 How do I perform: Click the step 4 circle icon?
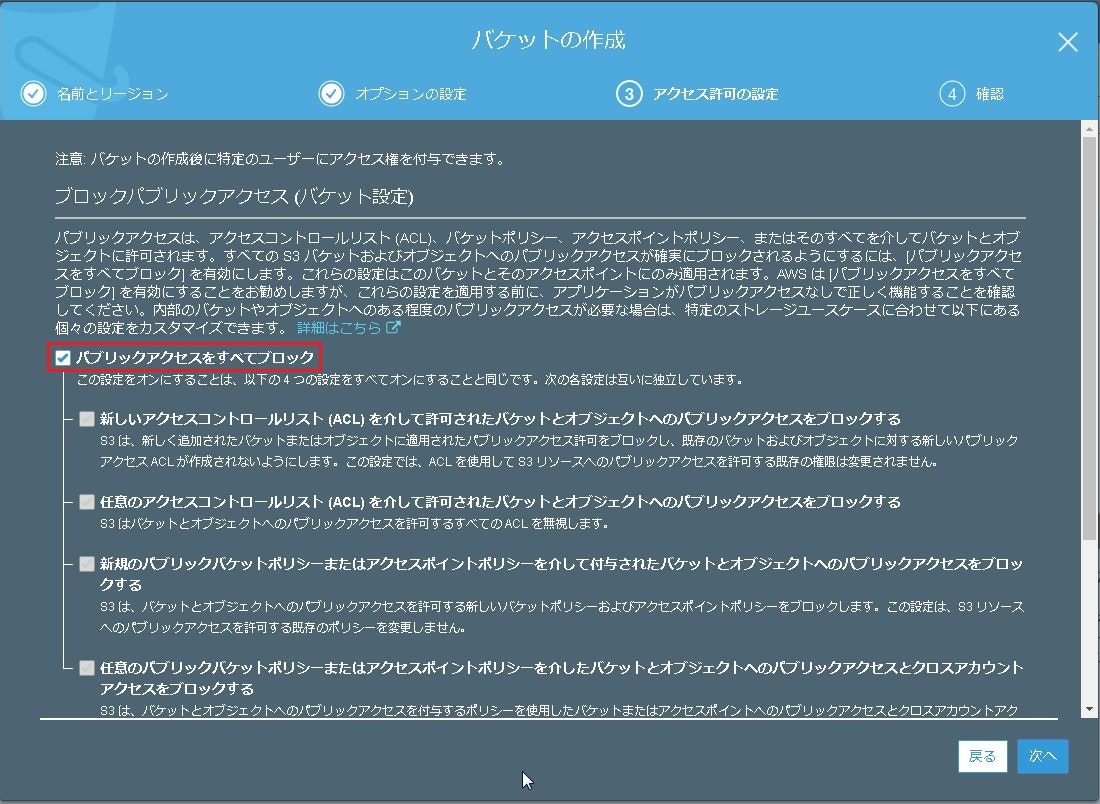coord(952,93)
